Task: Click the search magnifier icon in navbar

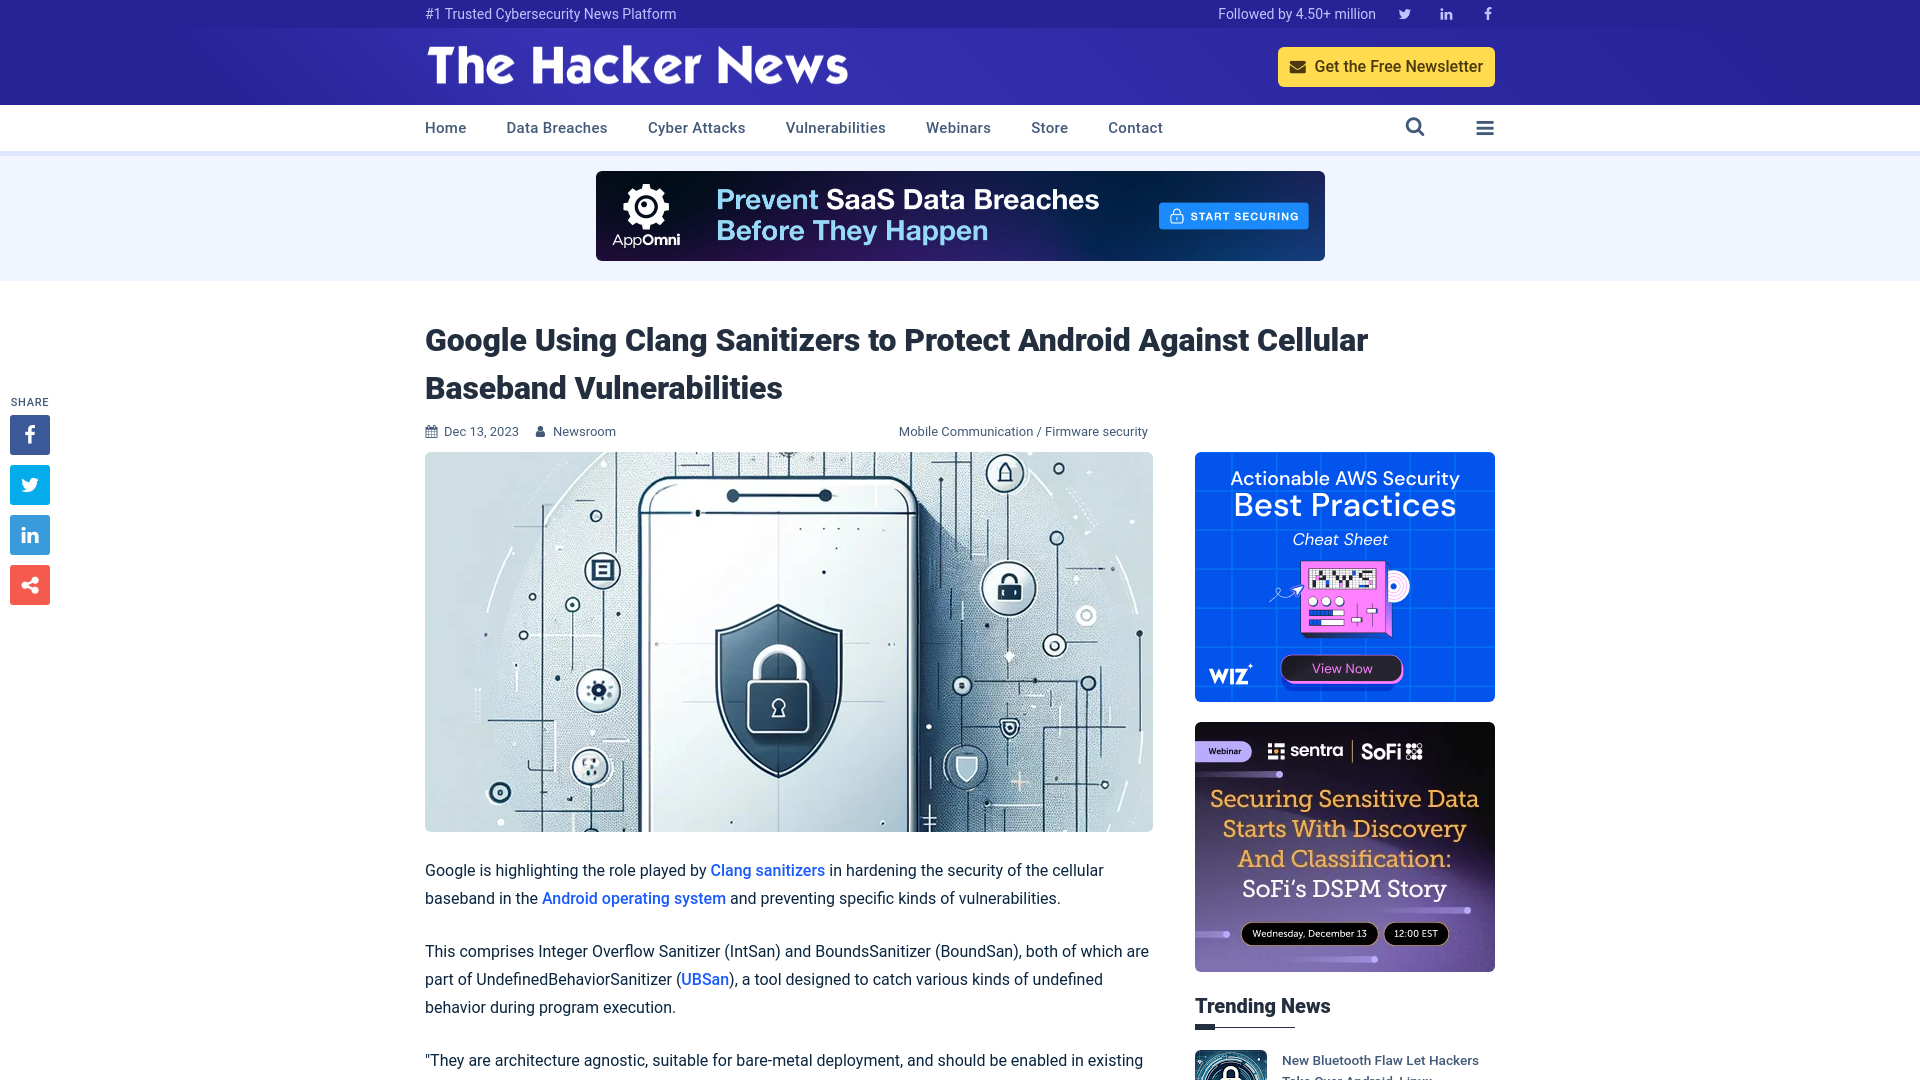Action: pos(1415,128)
